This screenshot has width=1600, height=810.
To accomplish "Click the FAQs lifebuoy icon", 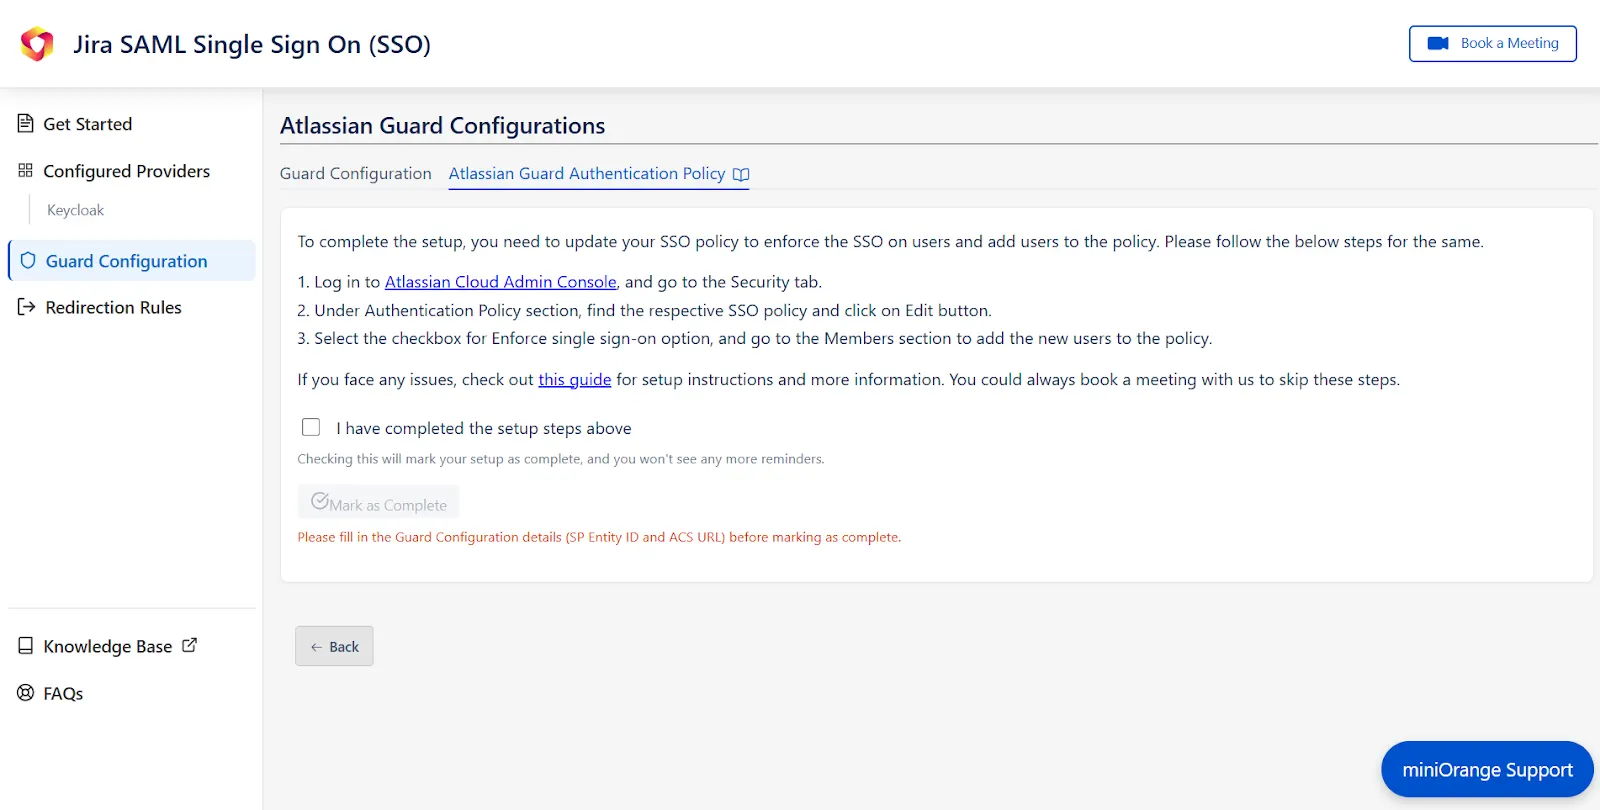I will point(26,693).
